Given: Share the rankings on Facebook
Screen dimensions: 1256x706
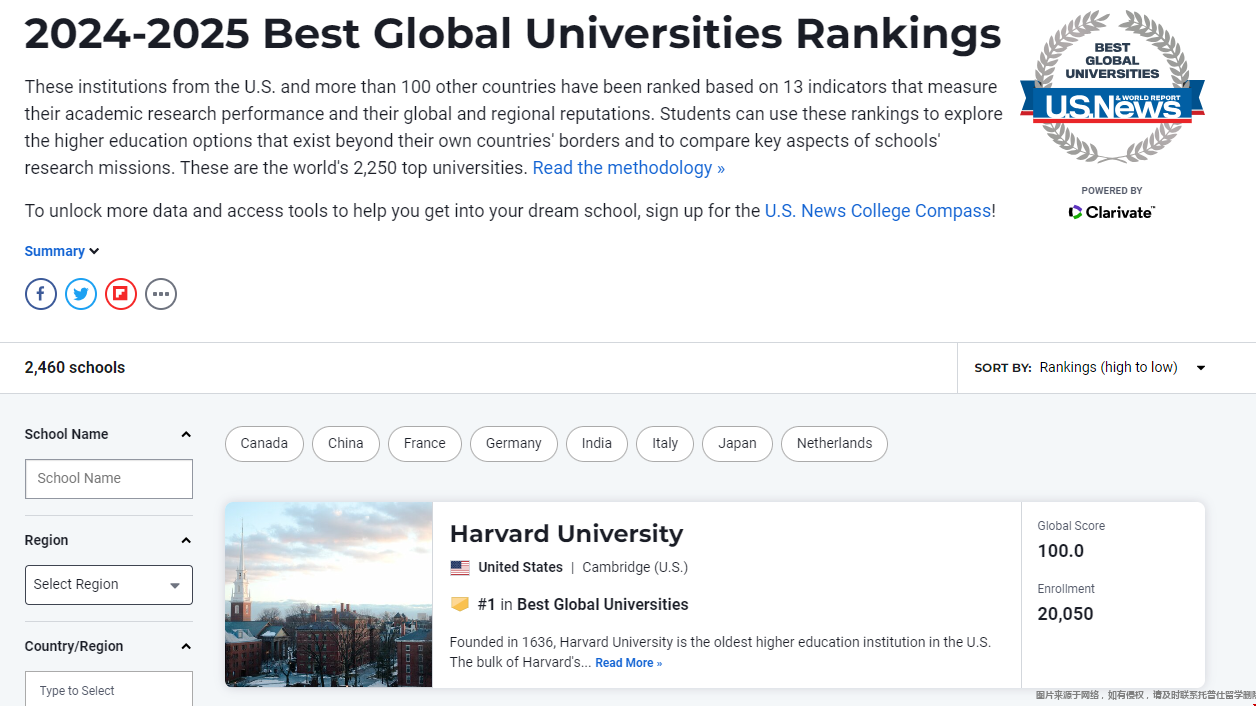Looking at the screenshot, I should (x=41, y=294).
